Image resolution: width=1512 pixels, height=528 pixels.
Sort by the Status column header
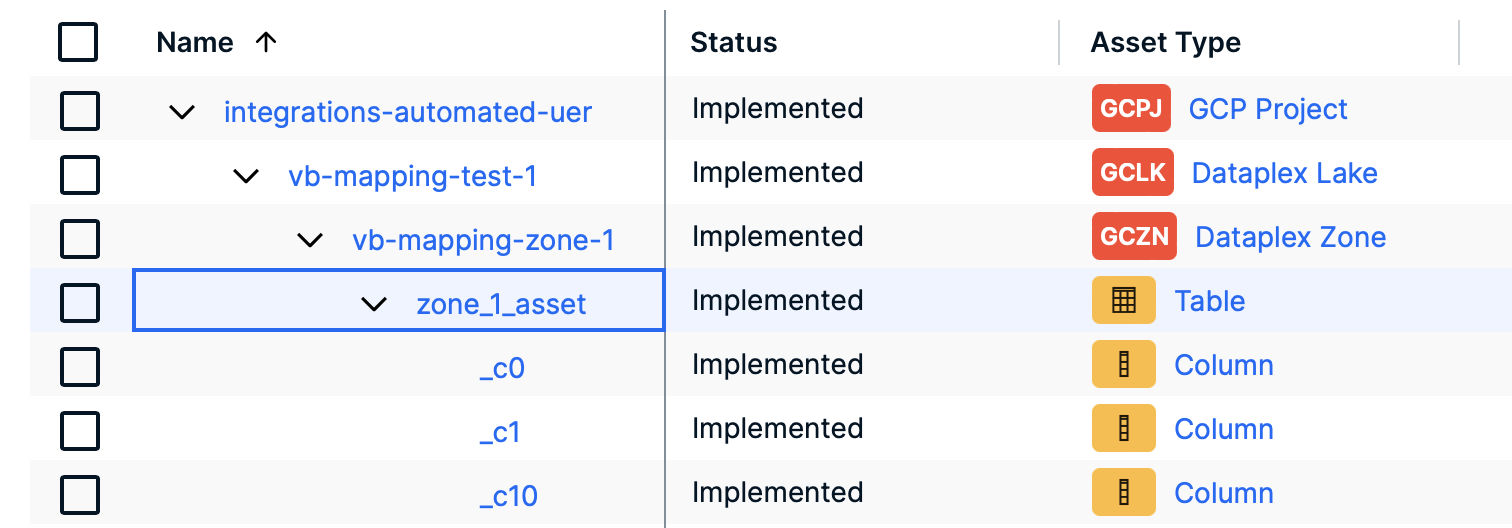[x=734, y=42]
